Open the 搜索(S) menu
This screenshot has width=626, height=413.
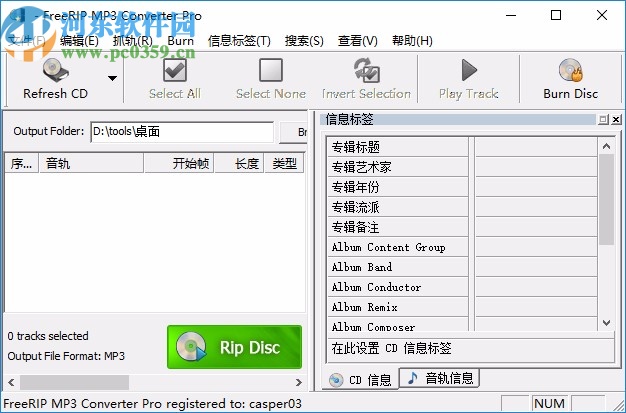coord(304,41)
